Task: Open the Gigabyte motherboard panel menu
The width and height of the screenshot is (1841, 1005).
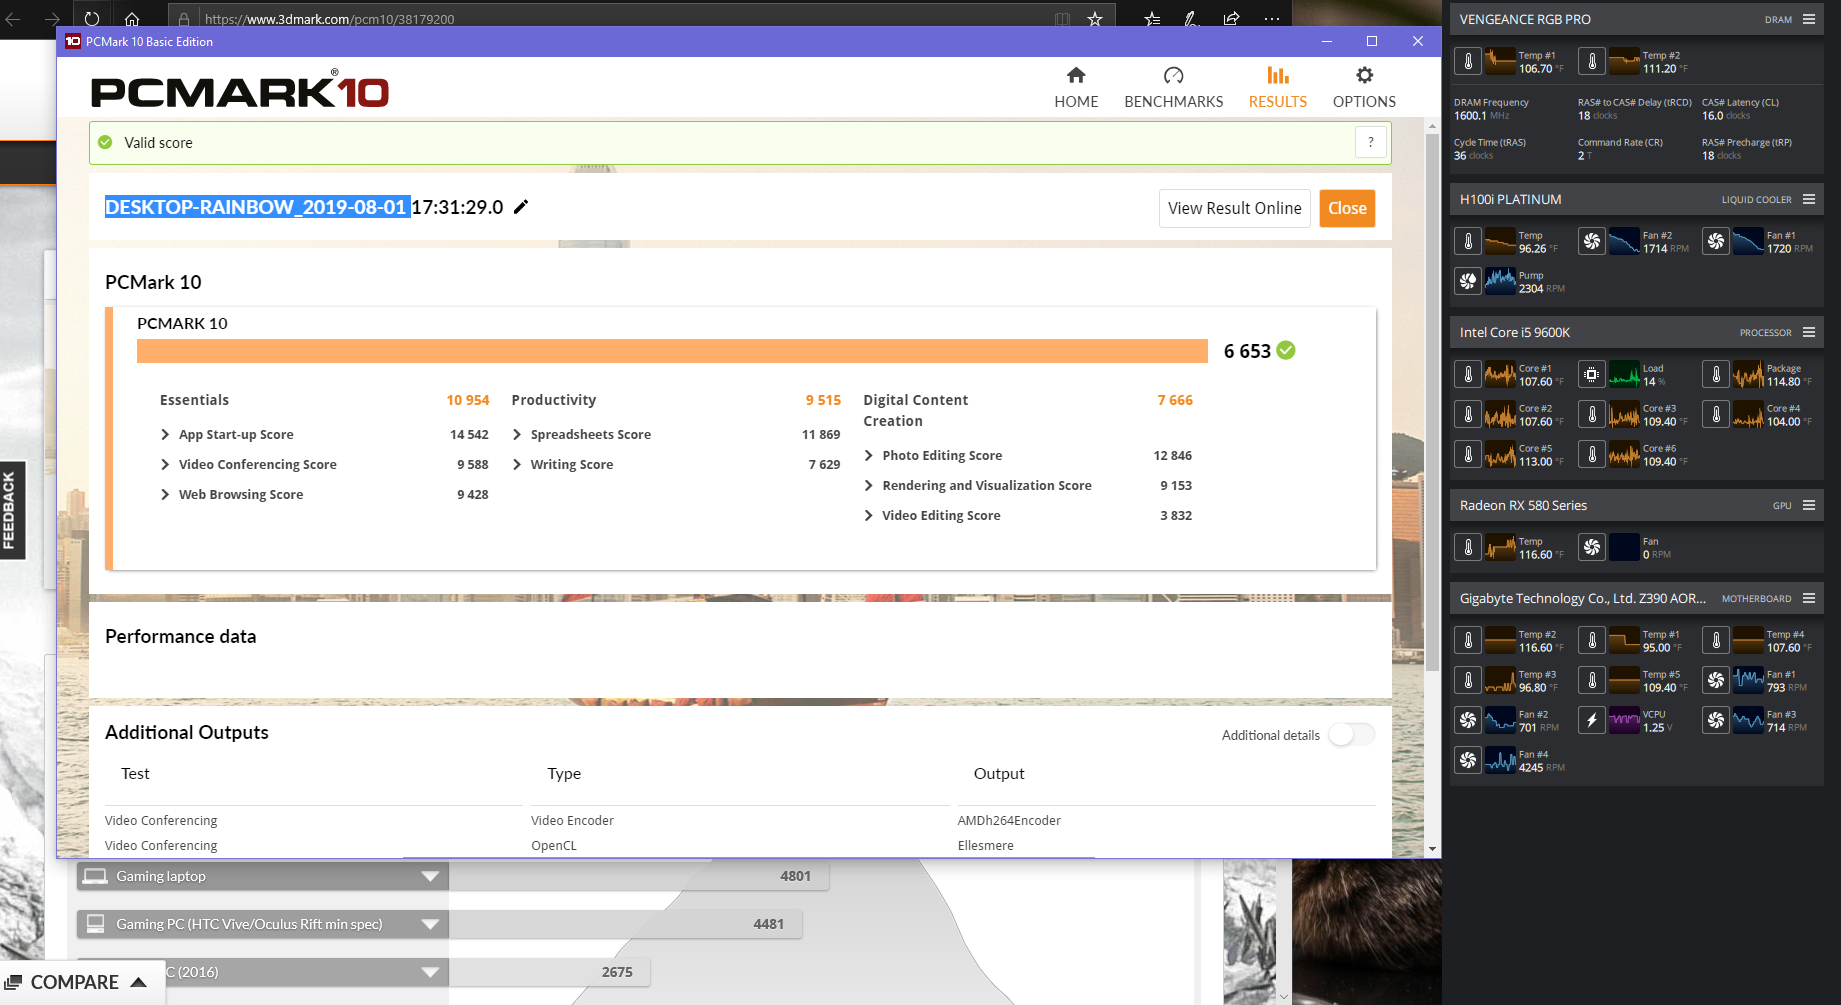Action: (1809, 598)
